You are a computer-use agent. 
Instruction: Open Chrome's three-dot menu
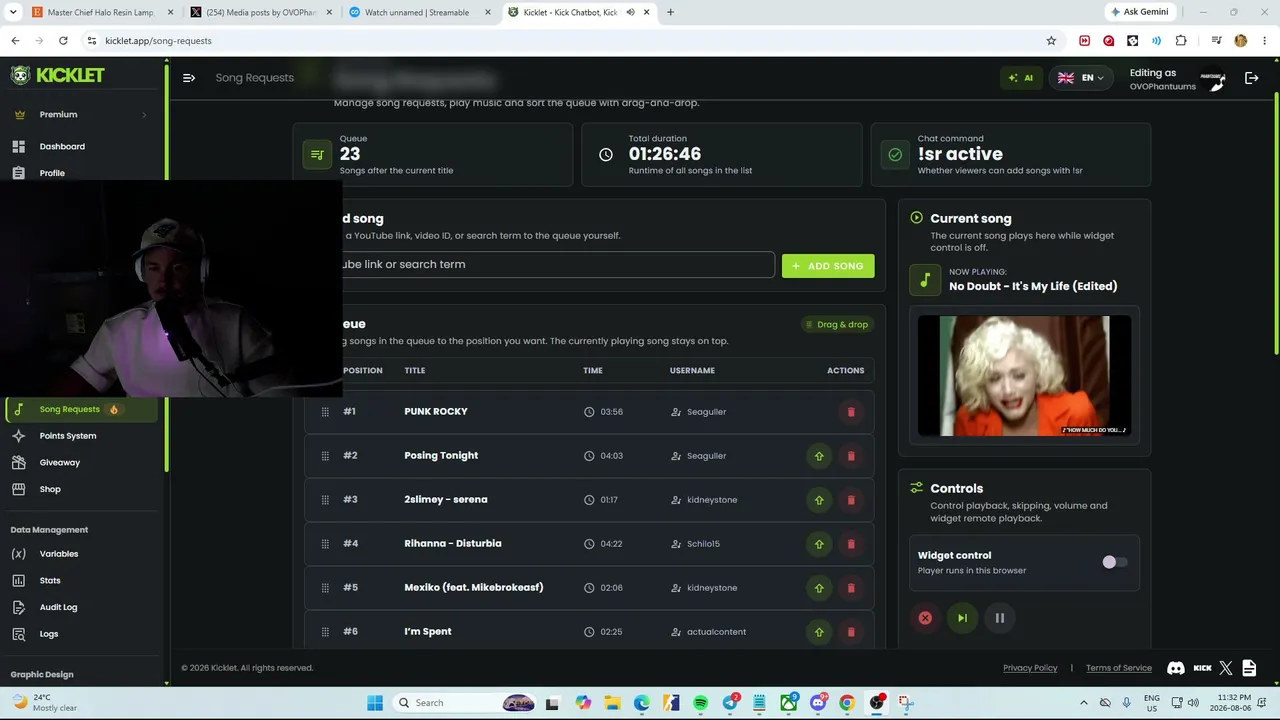point(1265,41)
